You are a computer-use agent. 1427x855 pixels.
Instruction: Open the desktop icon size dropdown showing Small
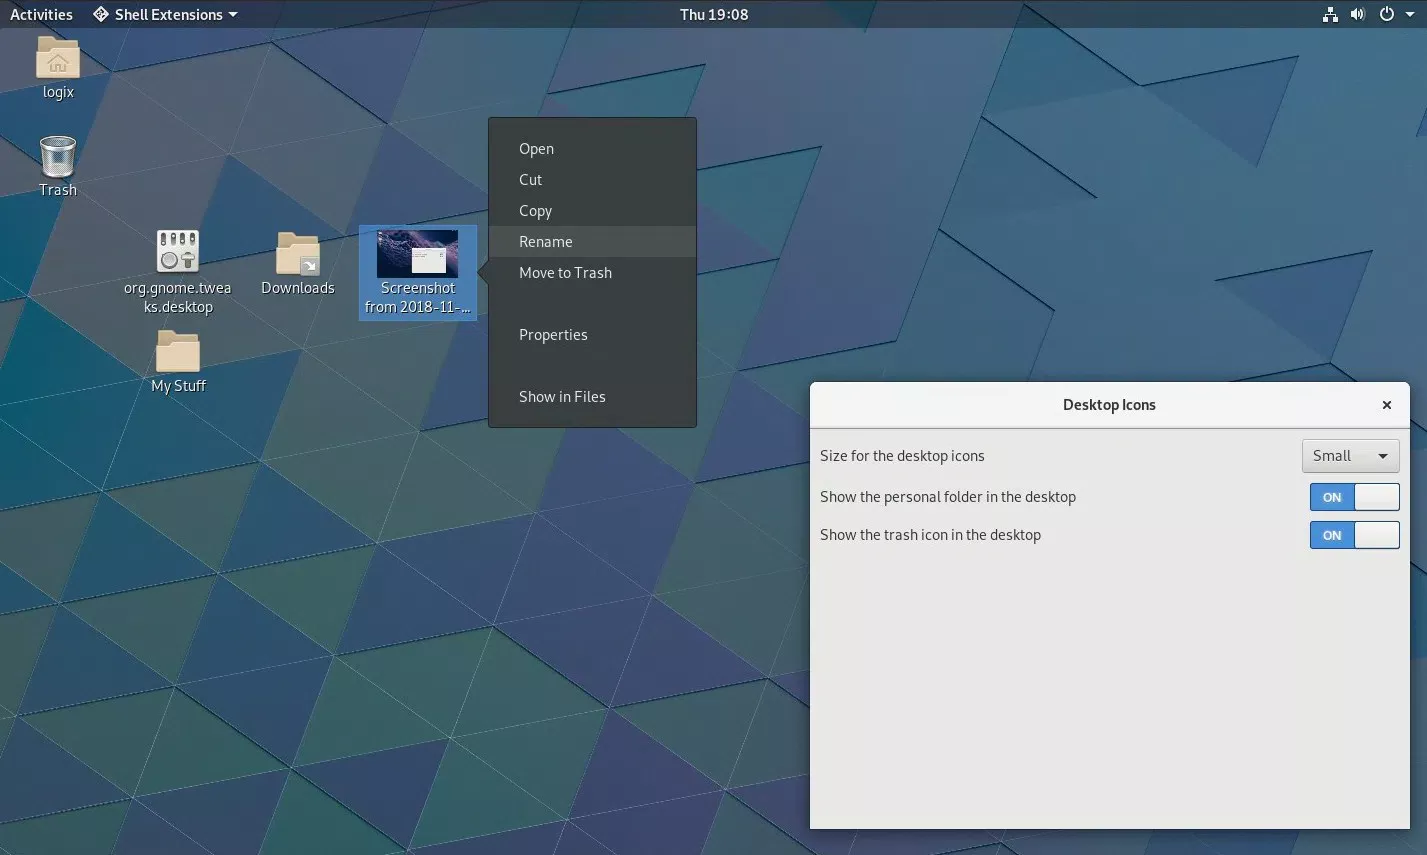click(1350, 455)
